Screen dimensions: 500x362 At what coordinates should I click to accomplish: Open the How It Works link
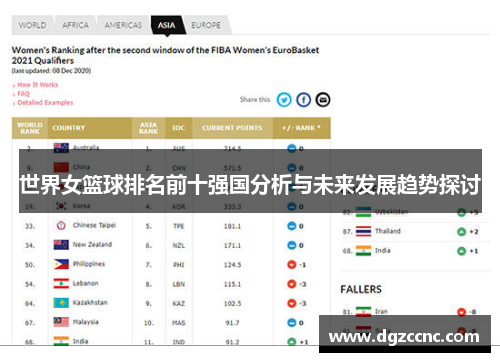38,85
